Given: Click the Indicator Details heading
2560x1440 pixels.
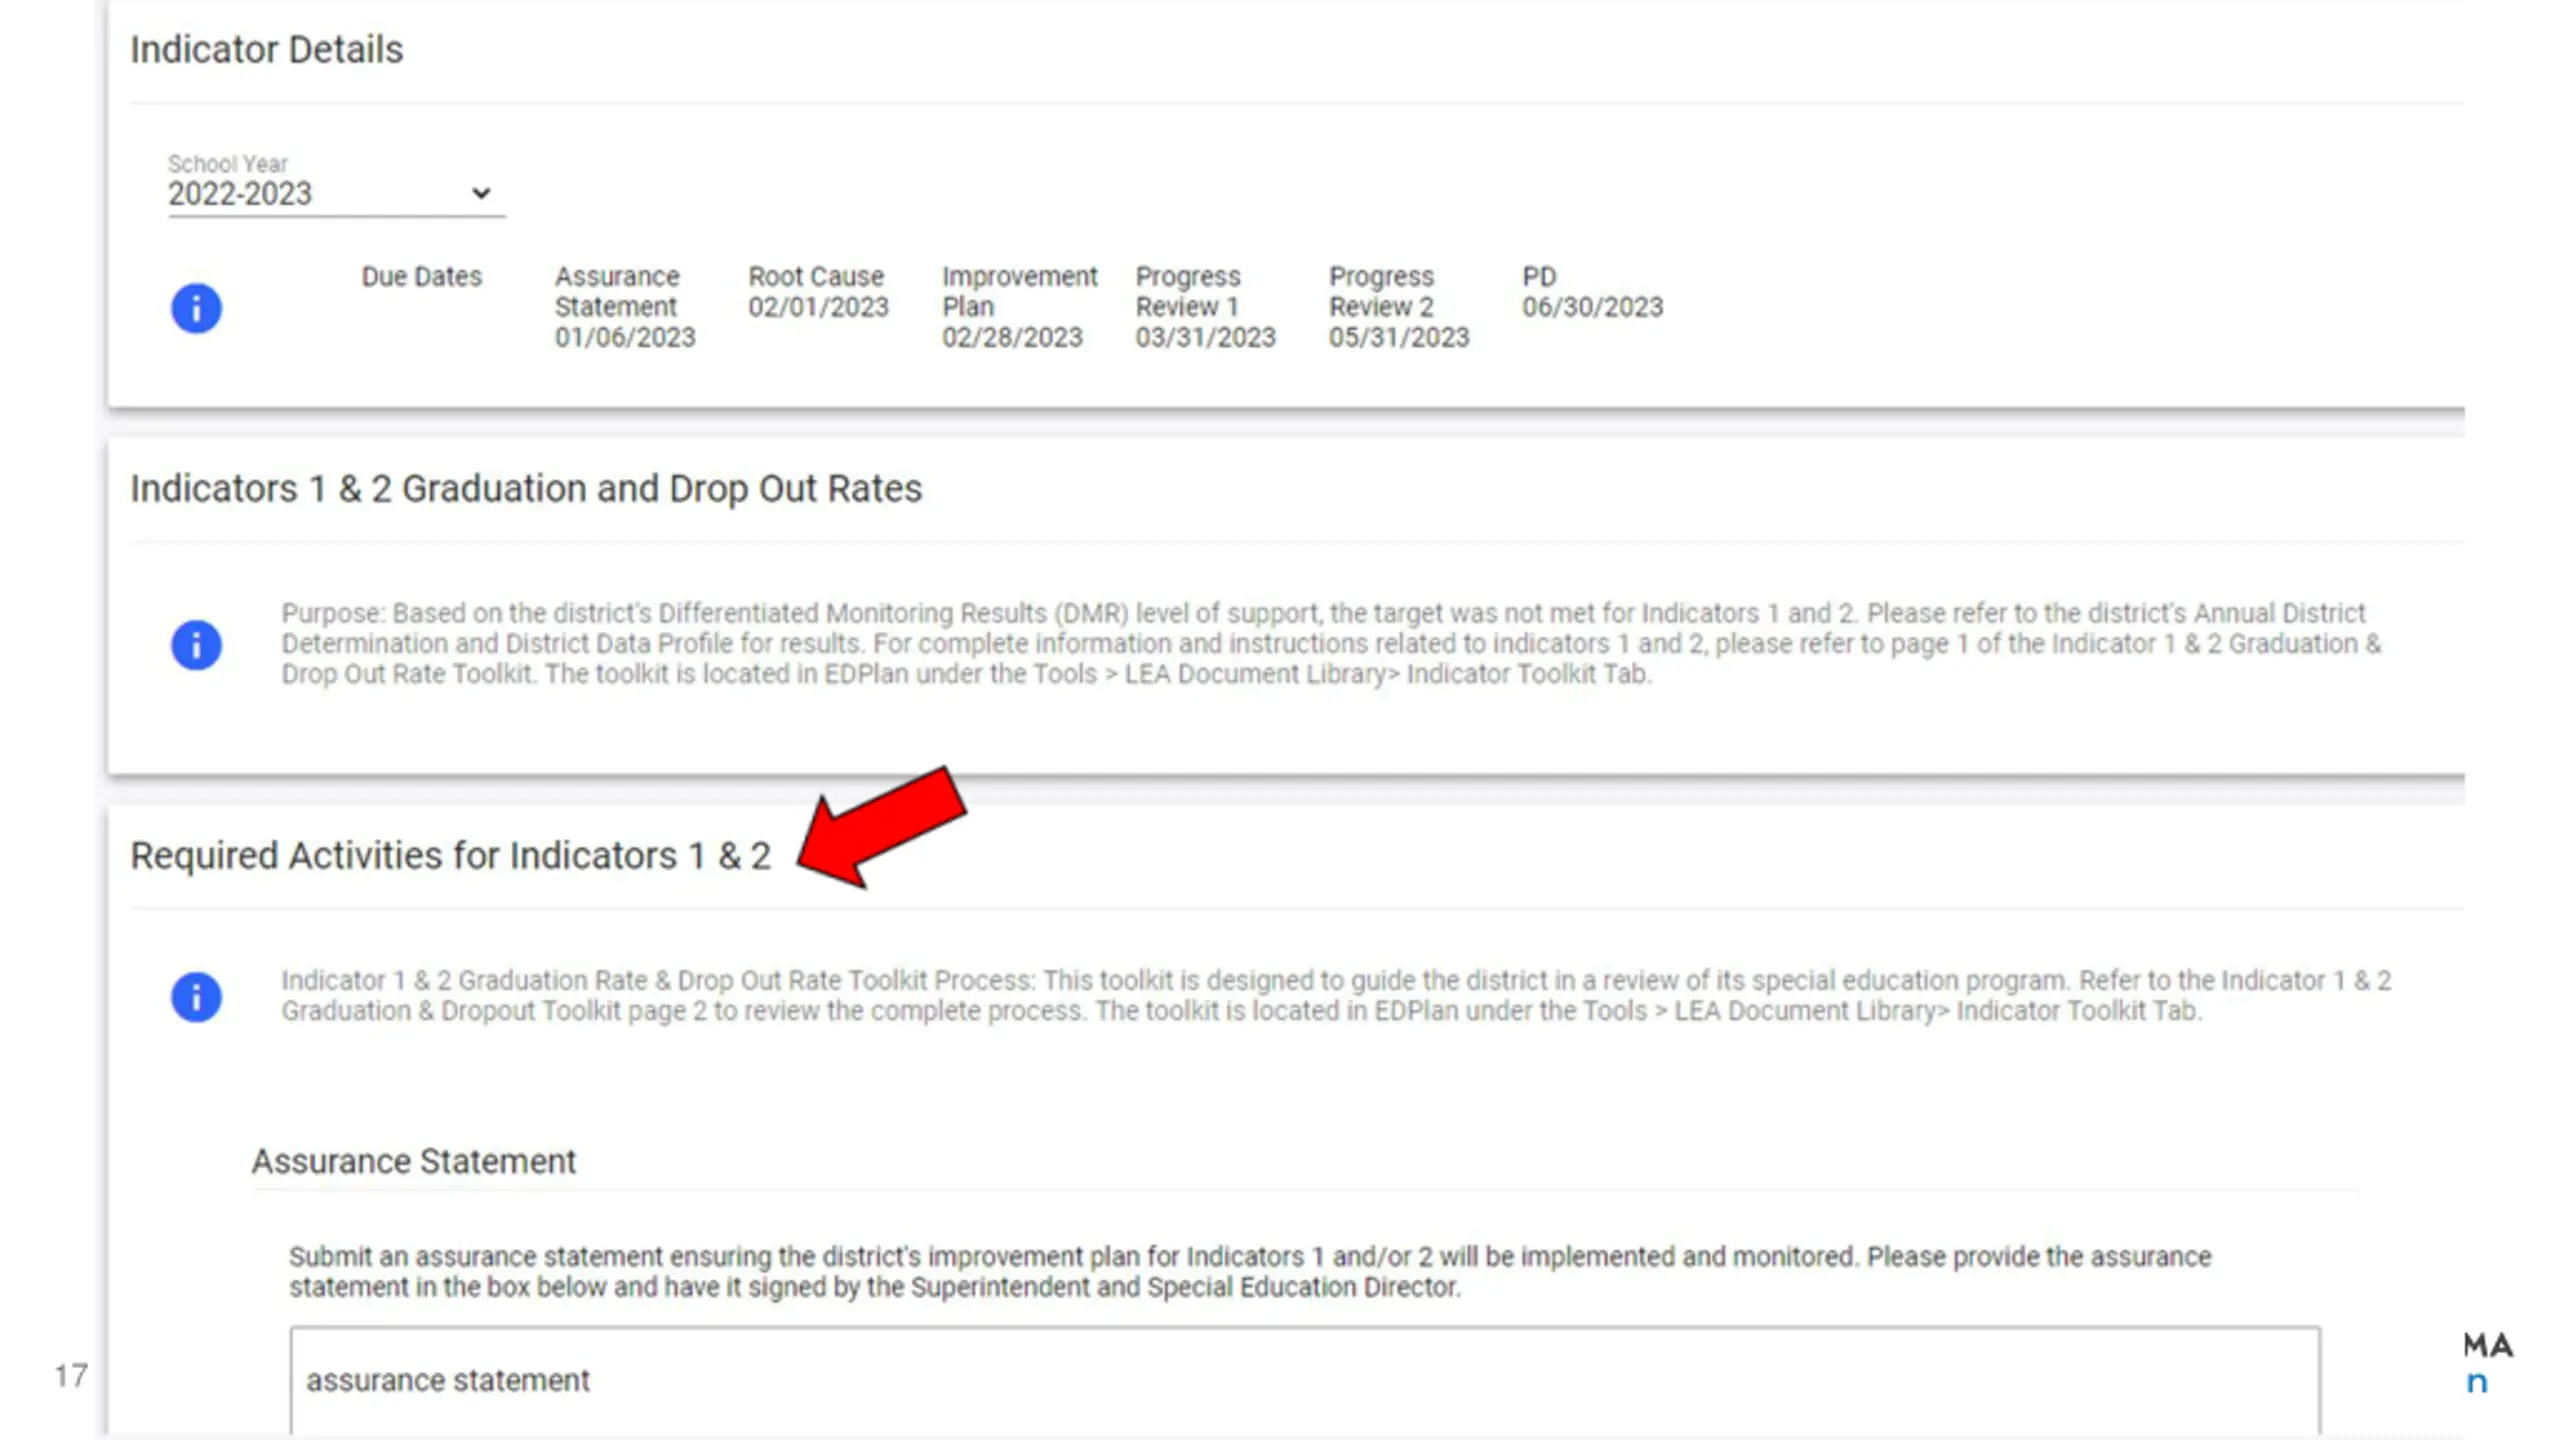Looking at the screenshot, I should pos(267,49).
